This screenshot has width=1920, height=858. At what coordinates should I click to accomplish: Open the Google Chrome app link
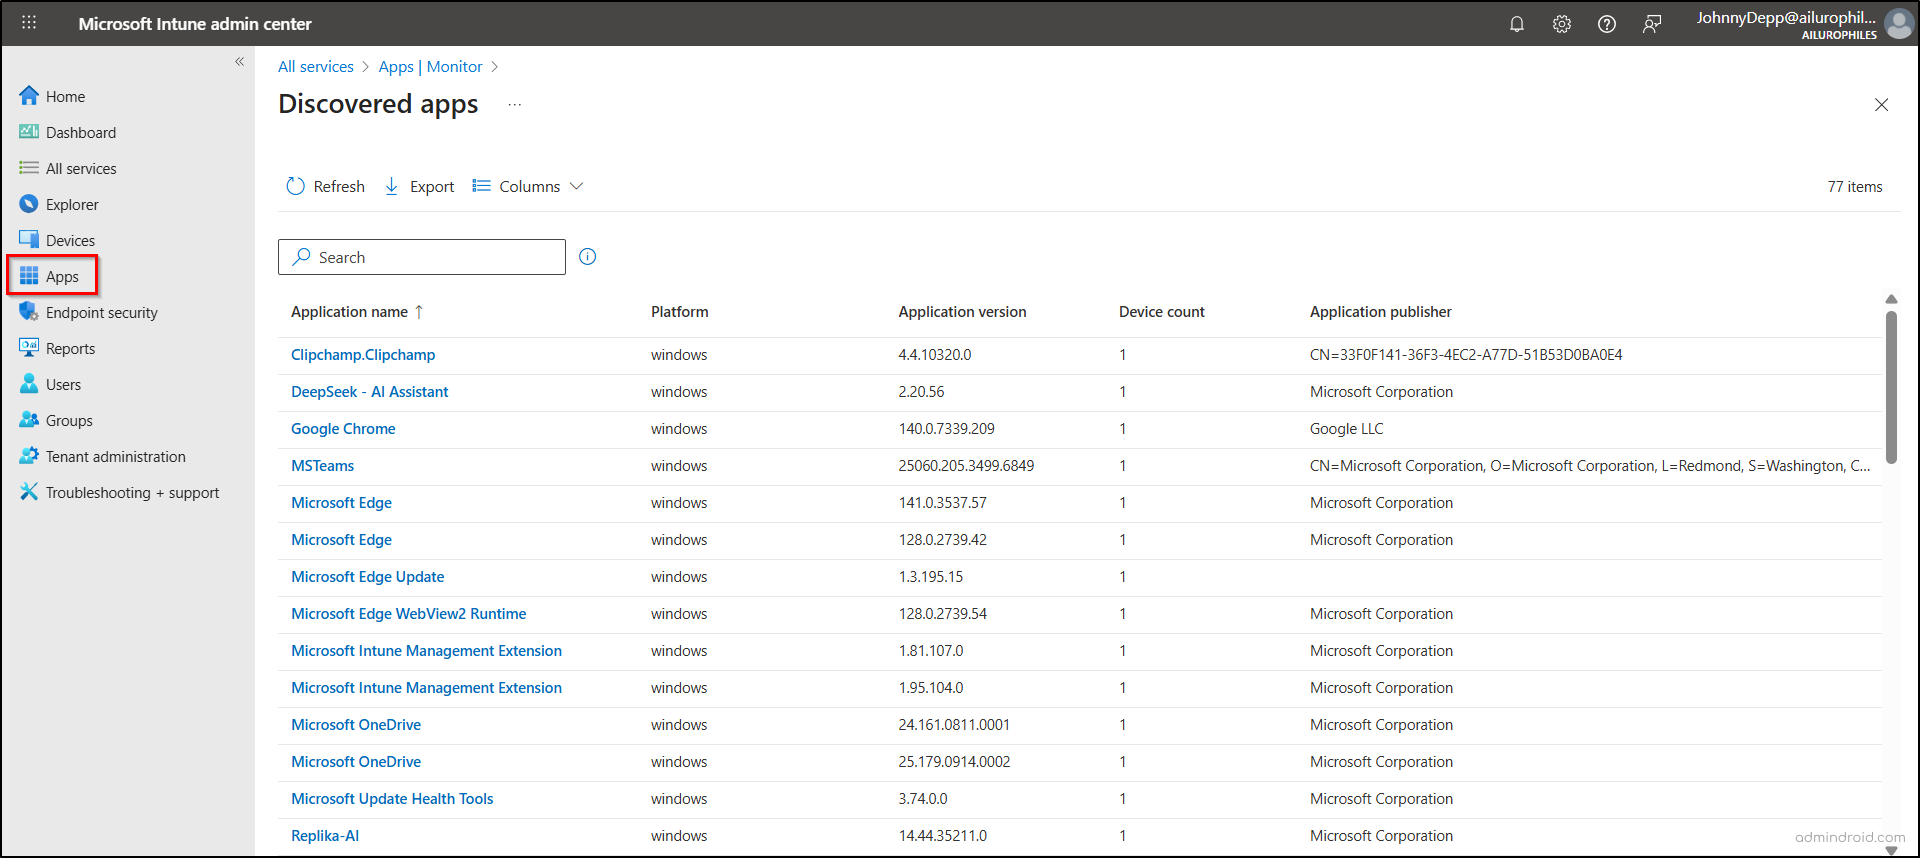[x=343, y=429]
